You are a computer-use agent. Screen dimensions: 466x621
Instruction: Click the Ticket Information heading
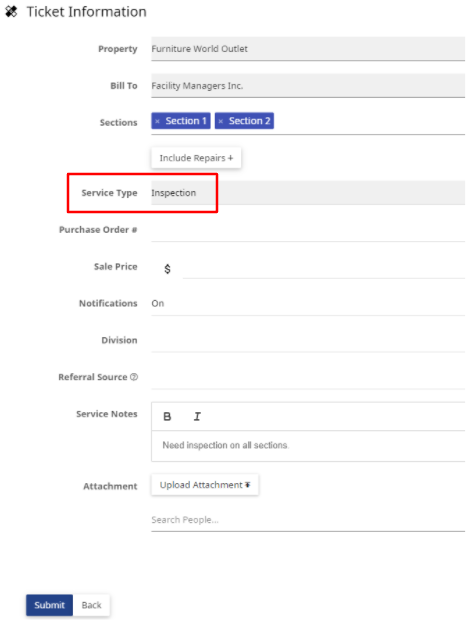coord(86,12)
